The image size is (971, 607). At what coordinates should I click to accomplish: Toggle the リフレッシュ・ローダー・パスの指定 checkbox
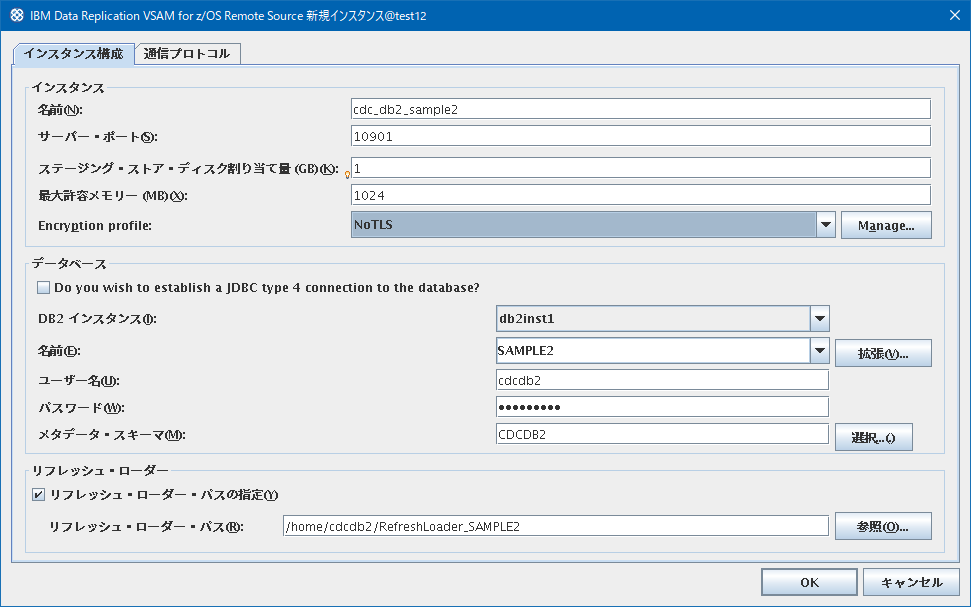pyautogui.click(x=38, y=494)
